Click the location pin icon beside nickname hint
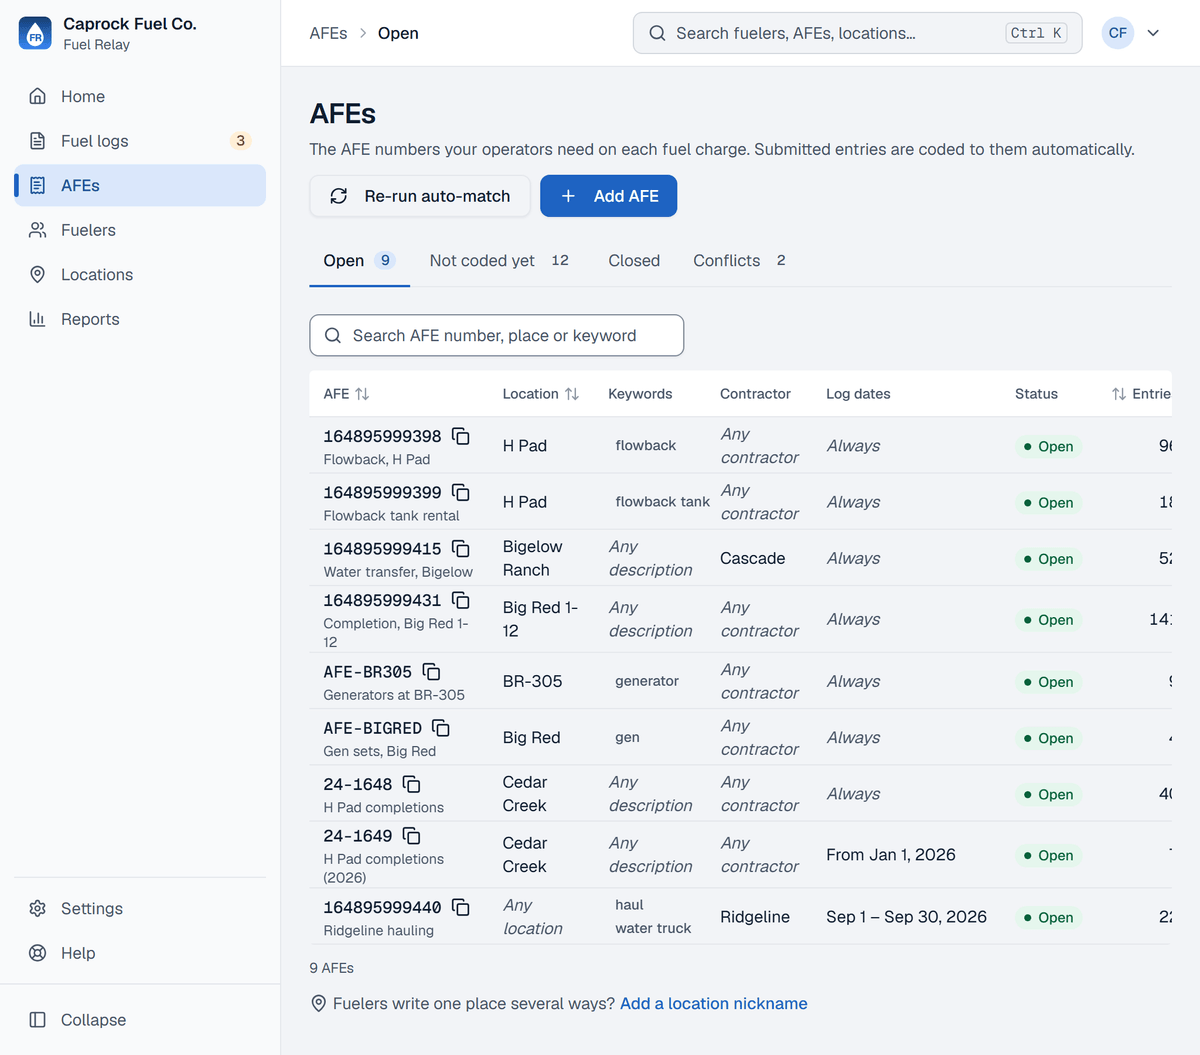The height and width of the screenshot is (1055, 1200). pyautogui.click(x=319, y=1003)
